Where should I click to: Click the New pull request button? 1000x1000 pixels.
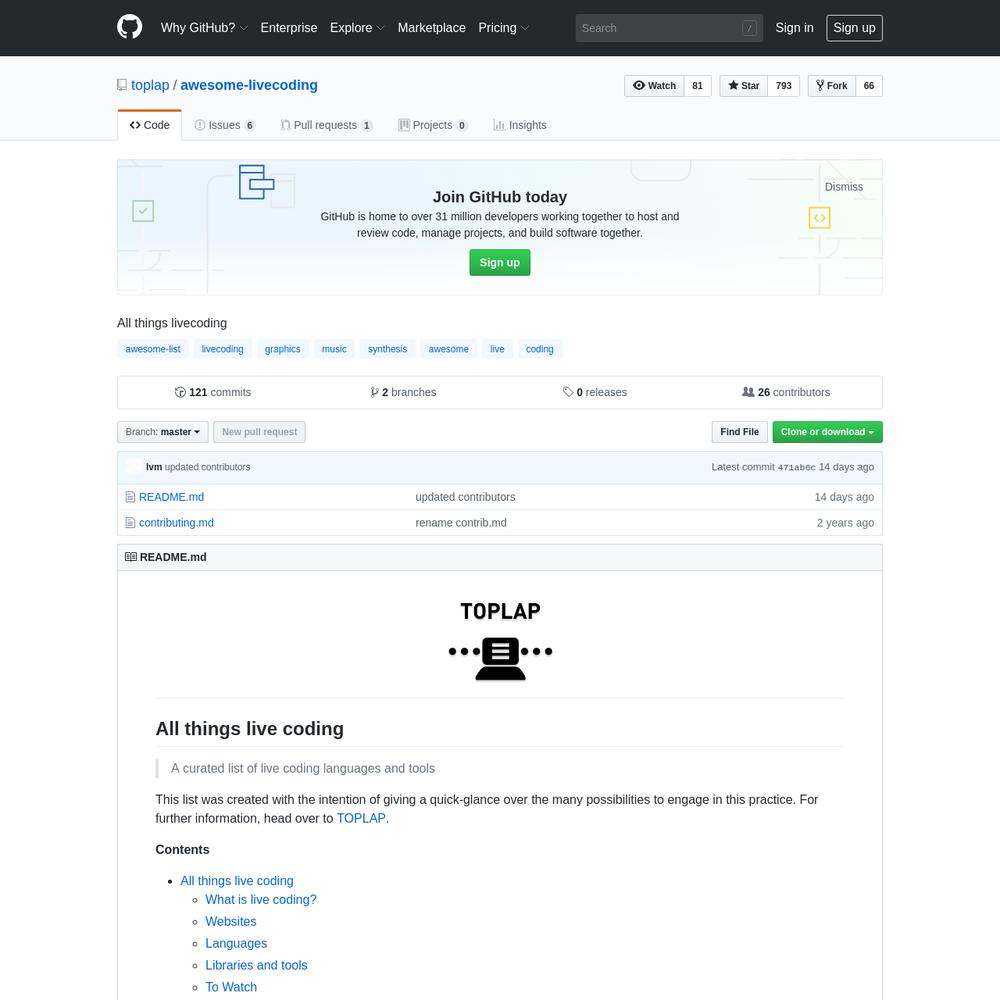(x=260, y=432)
